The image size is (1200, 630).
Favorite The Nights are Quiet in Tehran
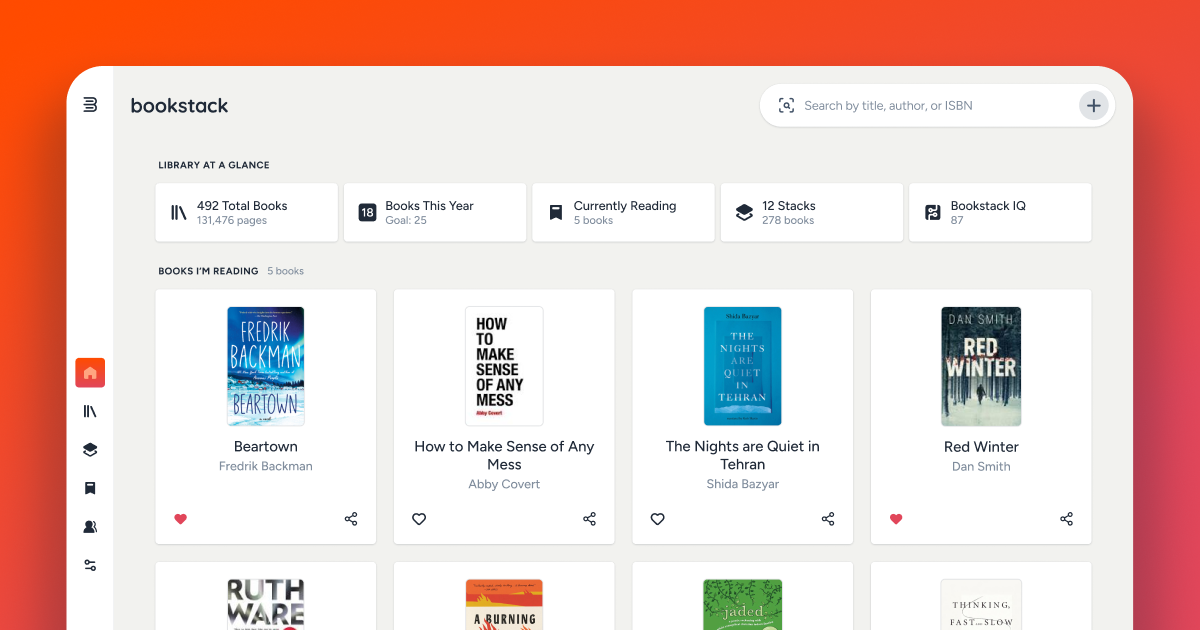657,519
